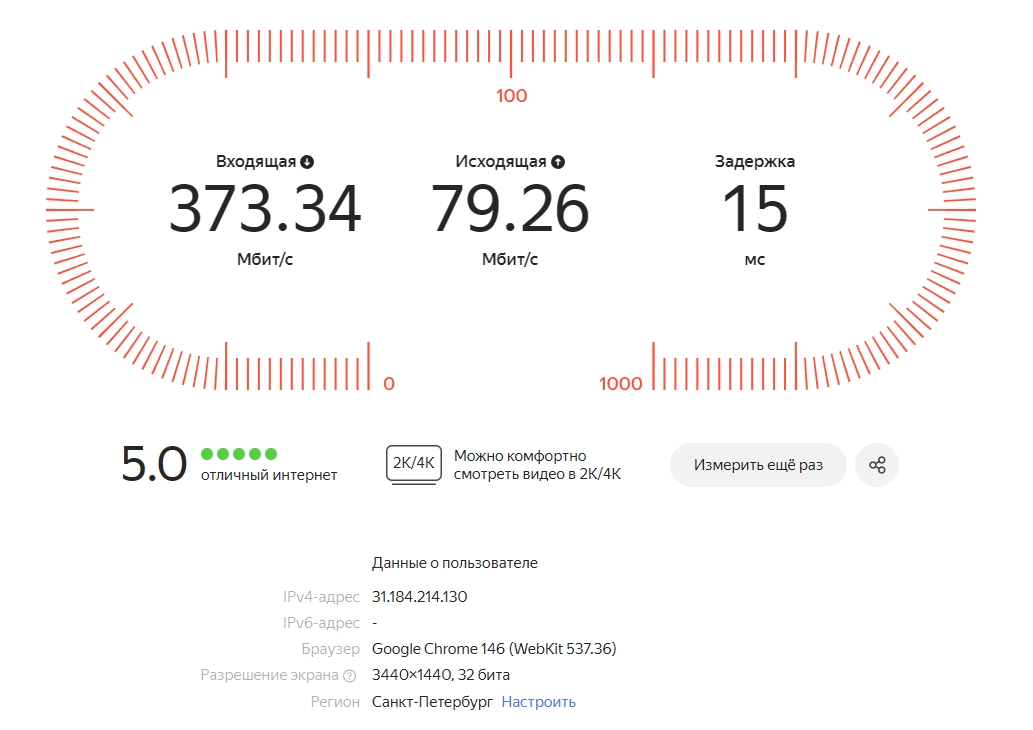This screenshot has width=1033, height=730.
Task: Click the 373.34 download speed value
Action: click(265, 210)
